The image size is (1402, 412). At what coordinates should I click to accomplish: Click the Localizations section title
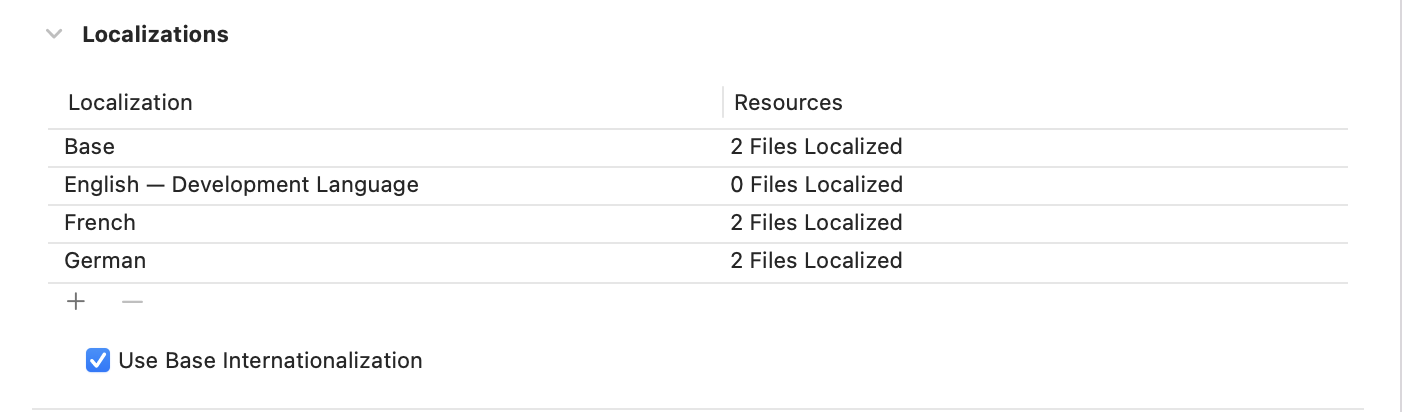pyautogui.click(x=155, y=34)
